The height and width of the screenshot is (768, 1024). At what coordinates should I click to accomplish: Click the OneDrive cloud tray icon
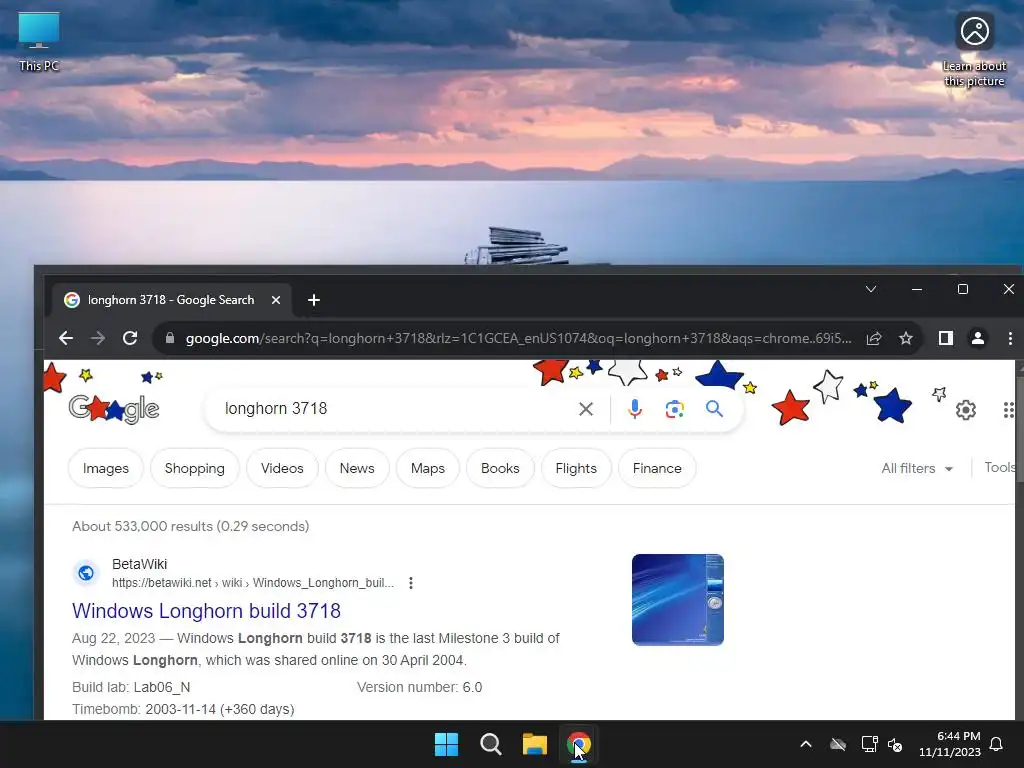coord(838,744)
